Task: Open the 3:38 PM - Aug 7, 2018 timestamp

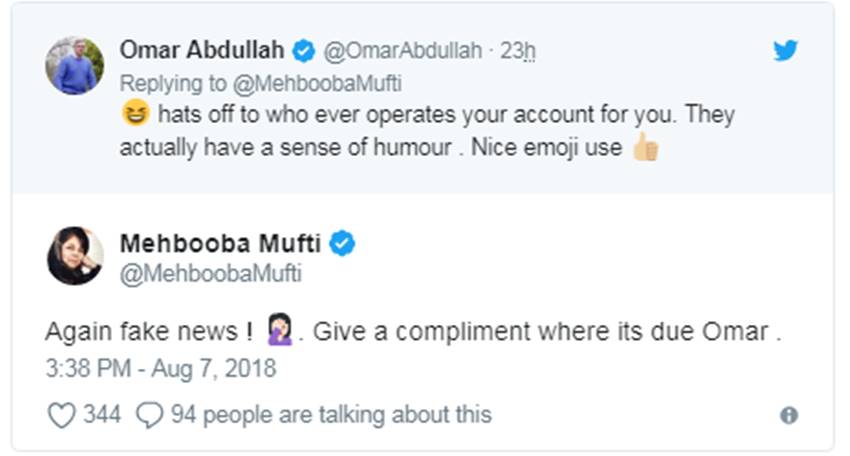Action: (x=160, y=369)
